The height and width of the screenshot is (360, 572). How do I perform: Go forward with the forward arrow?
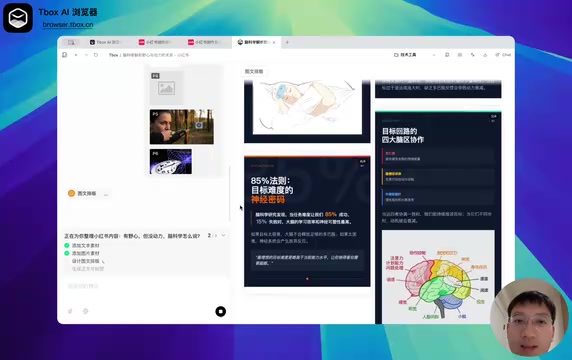[x=86, y=55]
